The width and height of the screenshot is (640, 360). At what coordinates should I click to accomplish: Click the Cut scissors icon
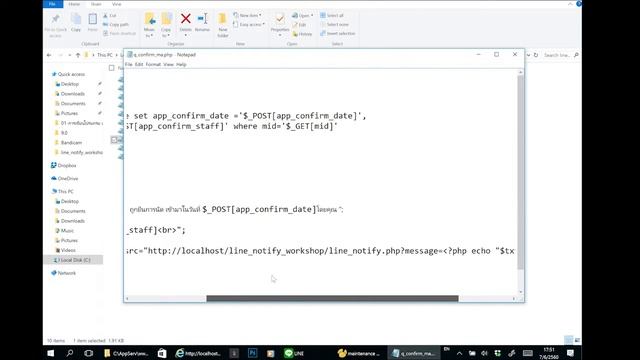[105, 16]
